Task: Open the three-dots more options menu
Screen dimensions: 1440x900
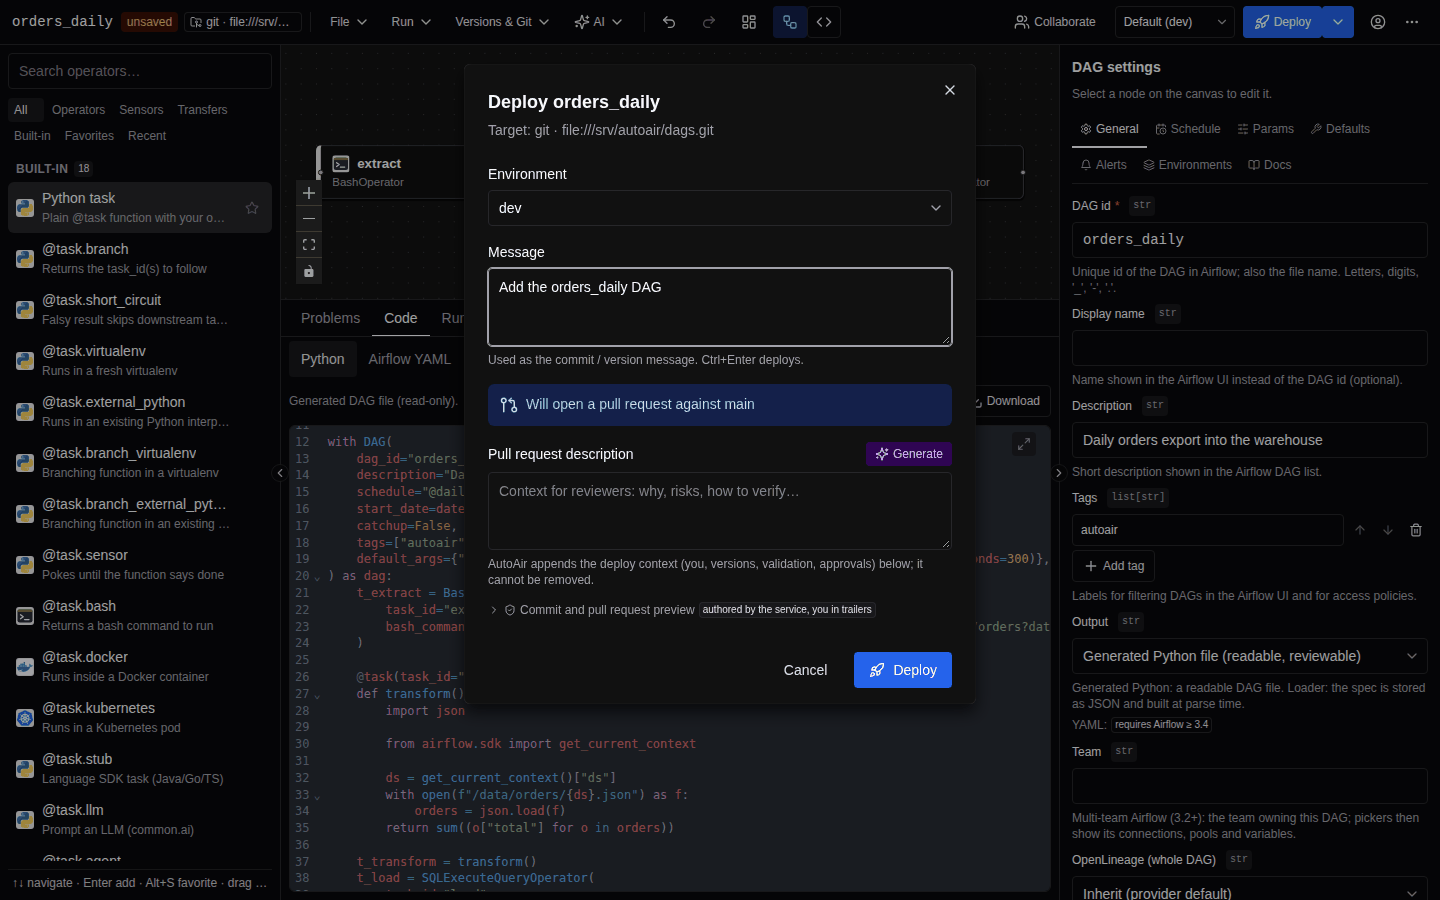Action: tap(1412, 22)
